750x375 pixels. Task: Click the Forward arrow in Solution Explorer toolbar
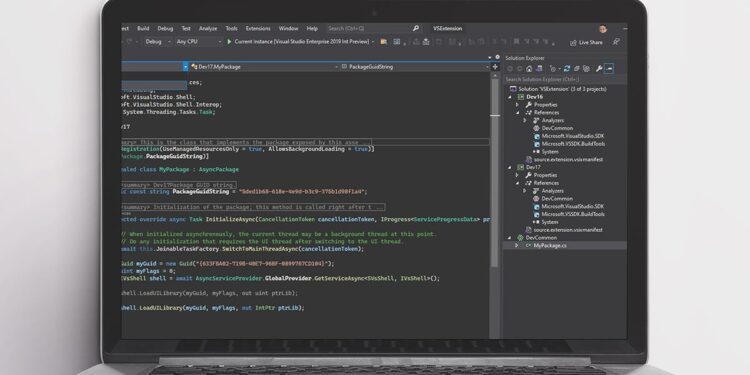[x=520, y=69]
